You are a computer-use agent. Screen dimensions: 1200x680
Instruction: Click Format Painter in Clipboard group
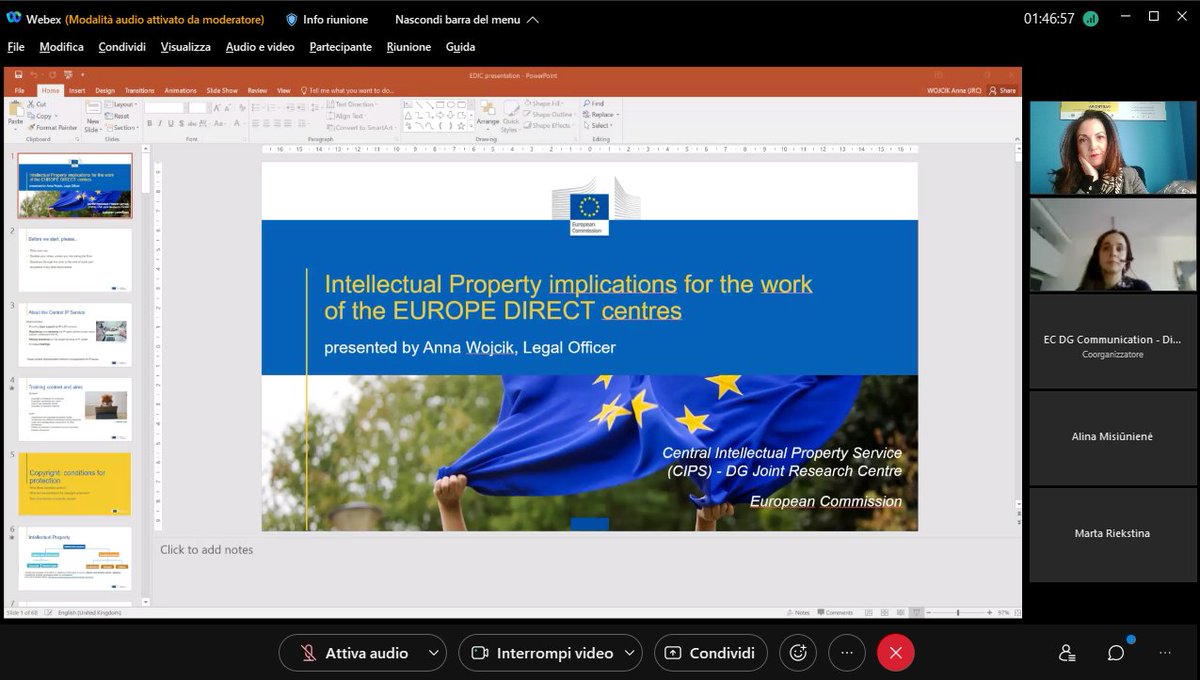point(53,128)
